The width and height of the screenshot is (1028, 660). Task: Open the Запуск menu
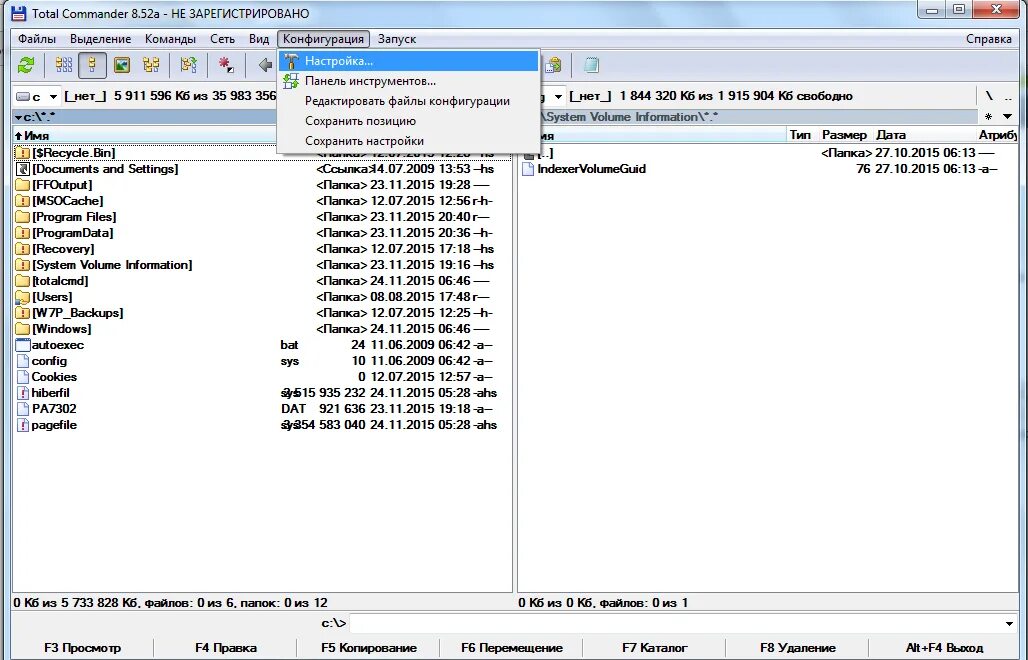coord(397,39)
